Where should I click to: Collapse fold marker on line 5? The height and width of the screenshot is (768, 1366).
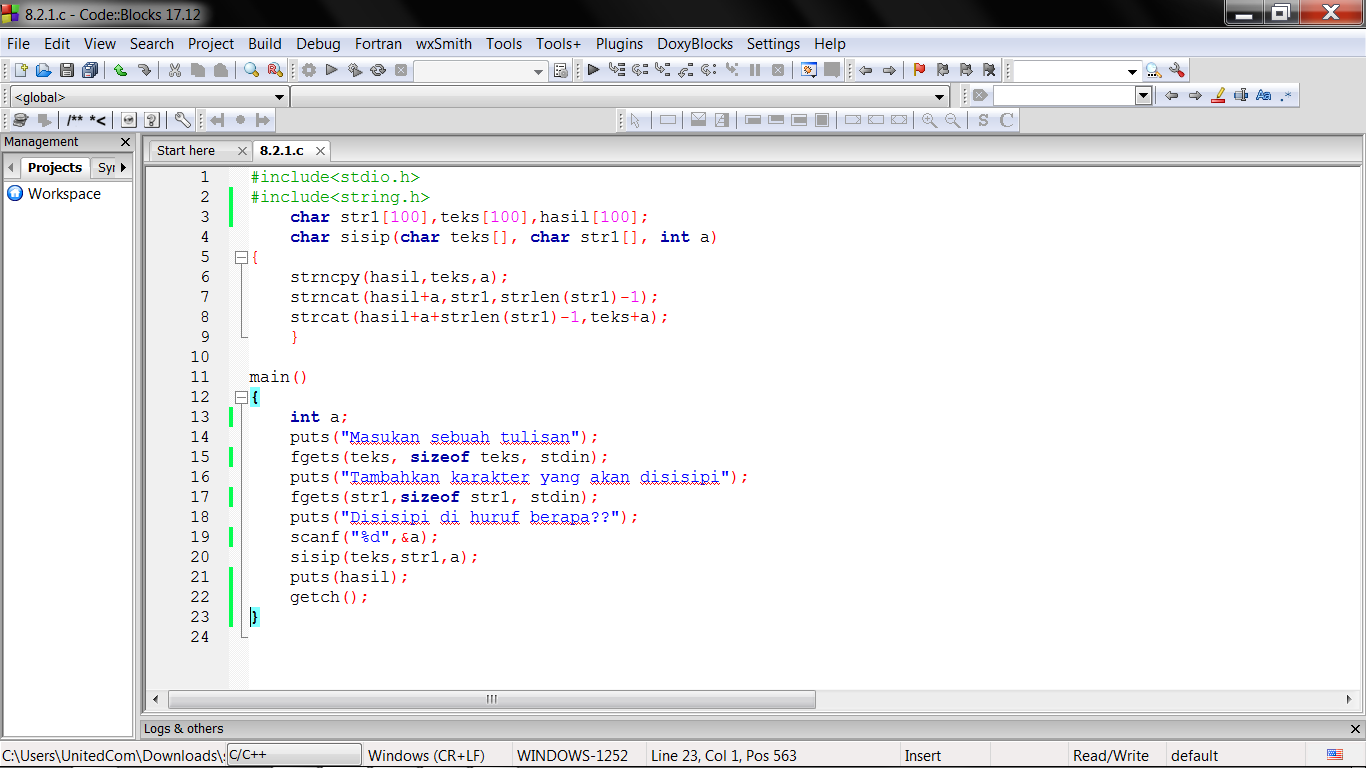pos(241,257)
